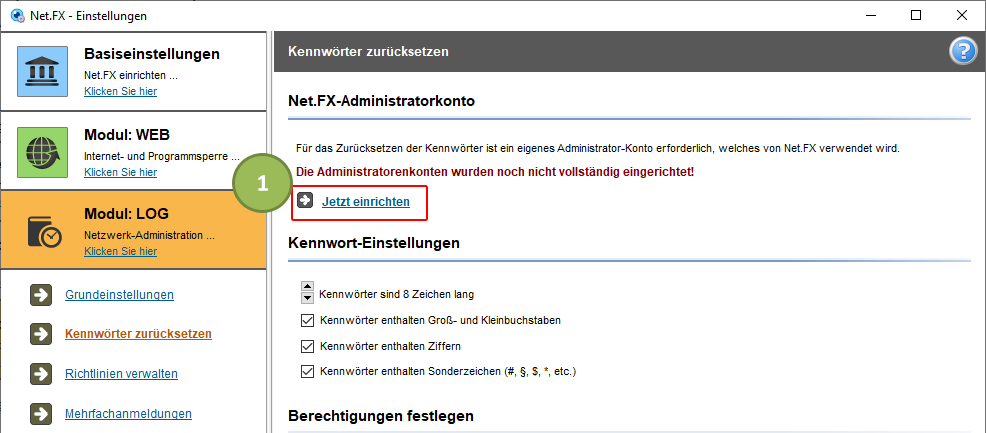
Task: Toggle Kennwörter enthalten Ziffern checkbox
Action: coord(307,346)
